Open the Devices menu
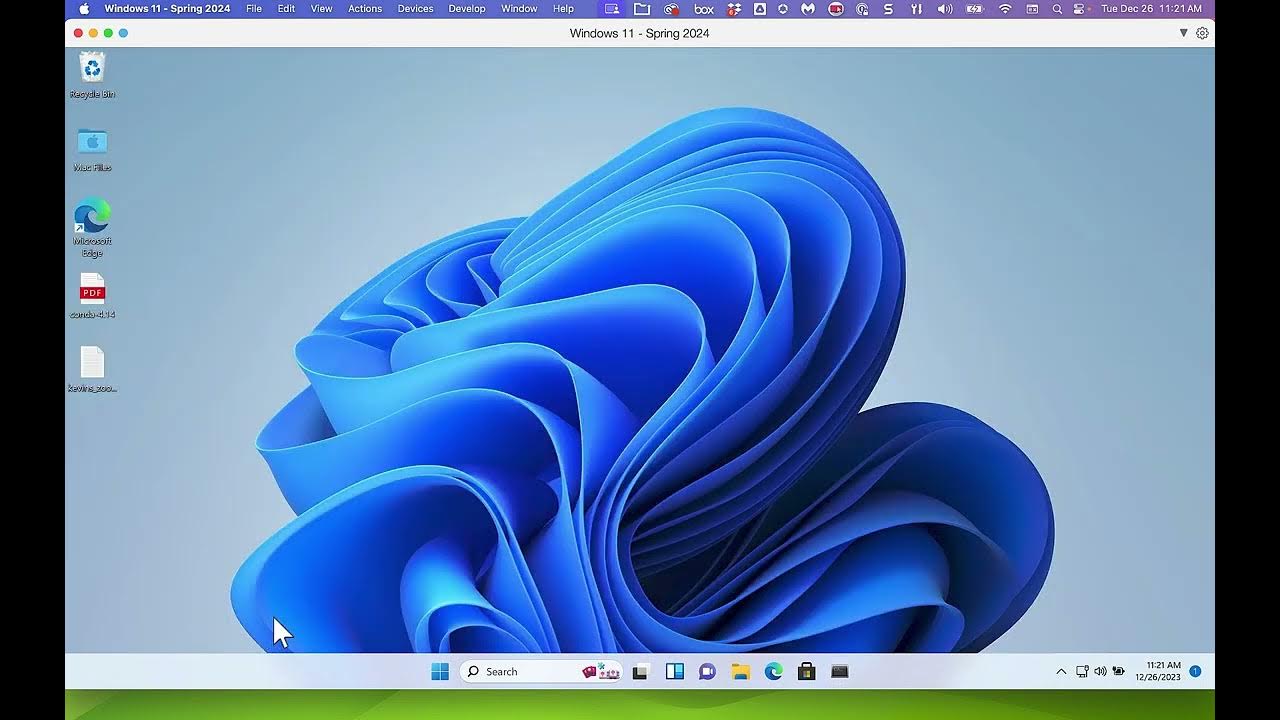Viewport: 1280px width, 720px height. 416,9
